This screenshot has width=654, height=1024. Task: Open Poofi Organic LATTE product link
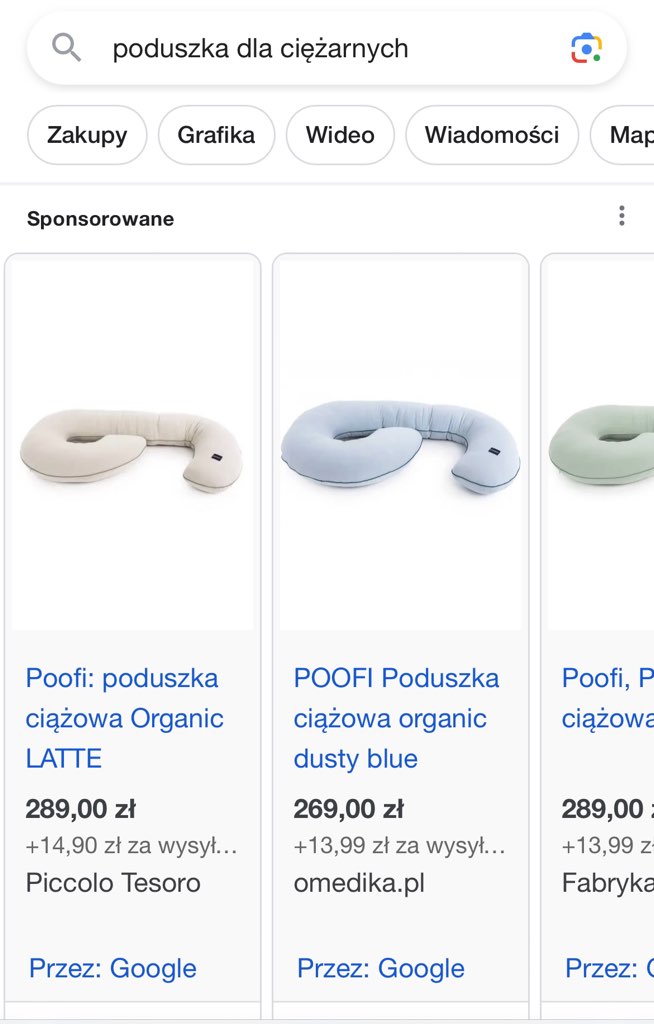(x=124, y=718)
